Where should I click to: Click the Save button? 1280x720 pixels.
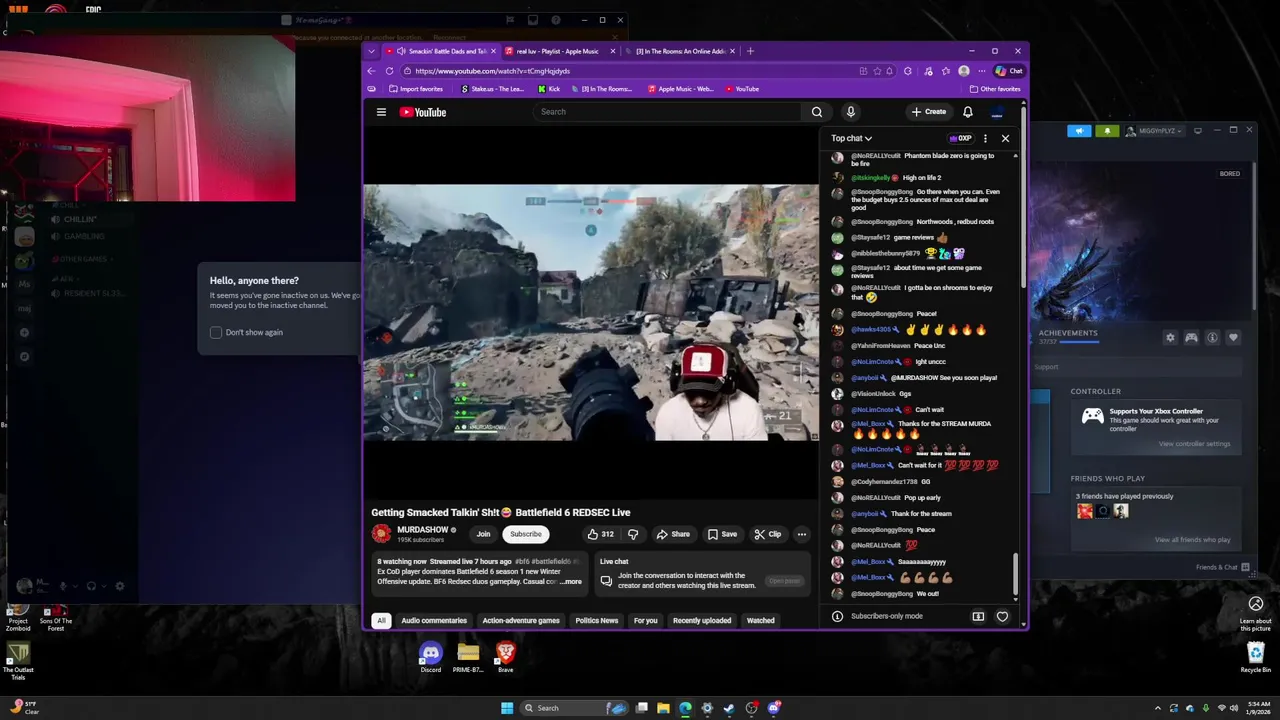[x=722, y=534]
